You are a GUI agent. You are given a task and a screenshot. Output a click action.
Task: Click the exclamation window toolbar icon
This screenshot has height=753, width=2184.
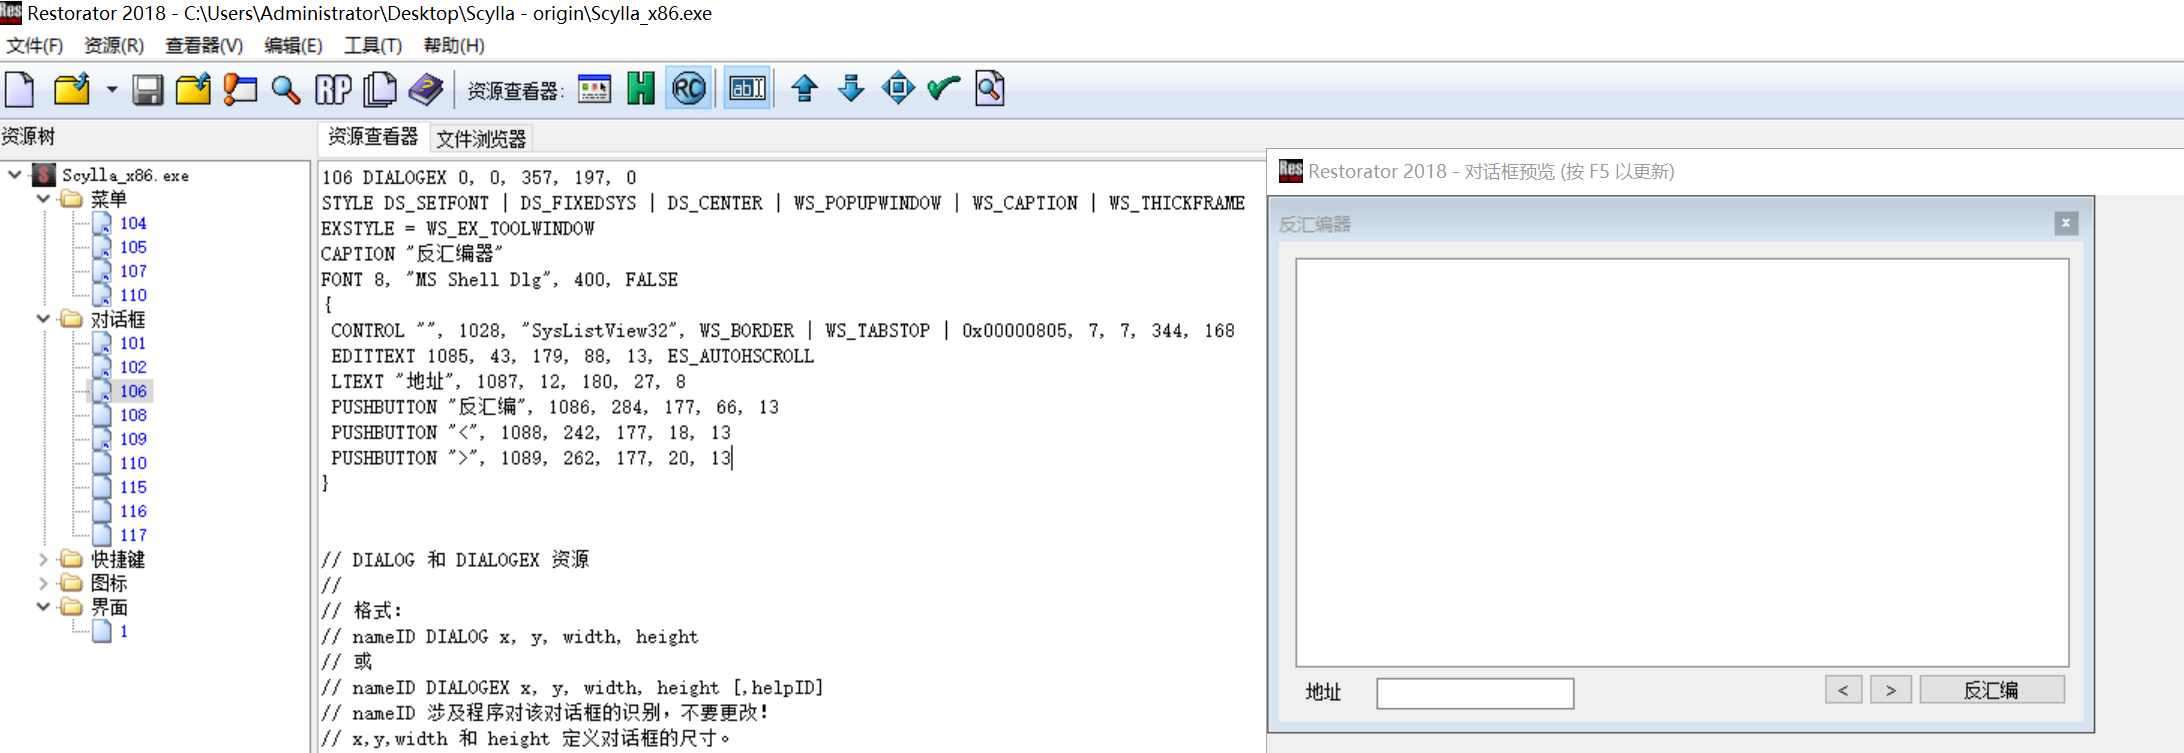tap(240, 90)
